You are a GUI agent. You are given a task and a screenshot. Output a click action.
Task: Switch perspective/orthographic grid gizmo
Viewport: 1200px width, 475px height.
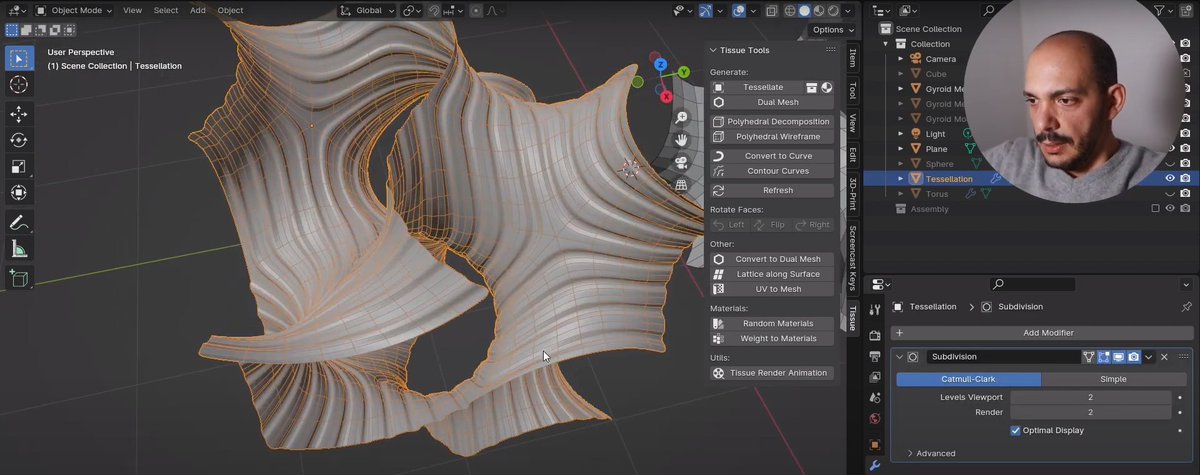click(x=681, y=185)
